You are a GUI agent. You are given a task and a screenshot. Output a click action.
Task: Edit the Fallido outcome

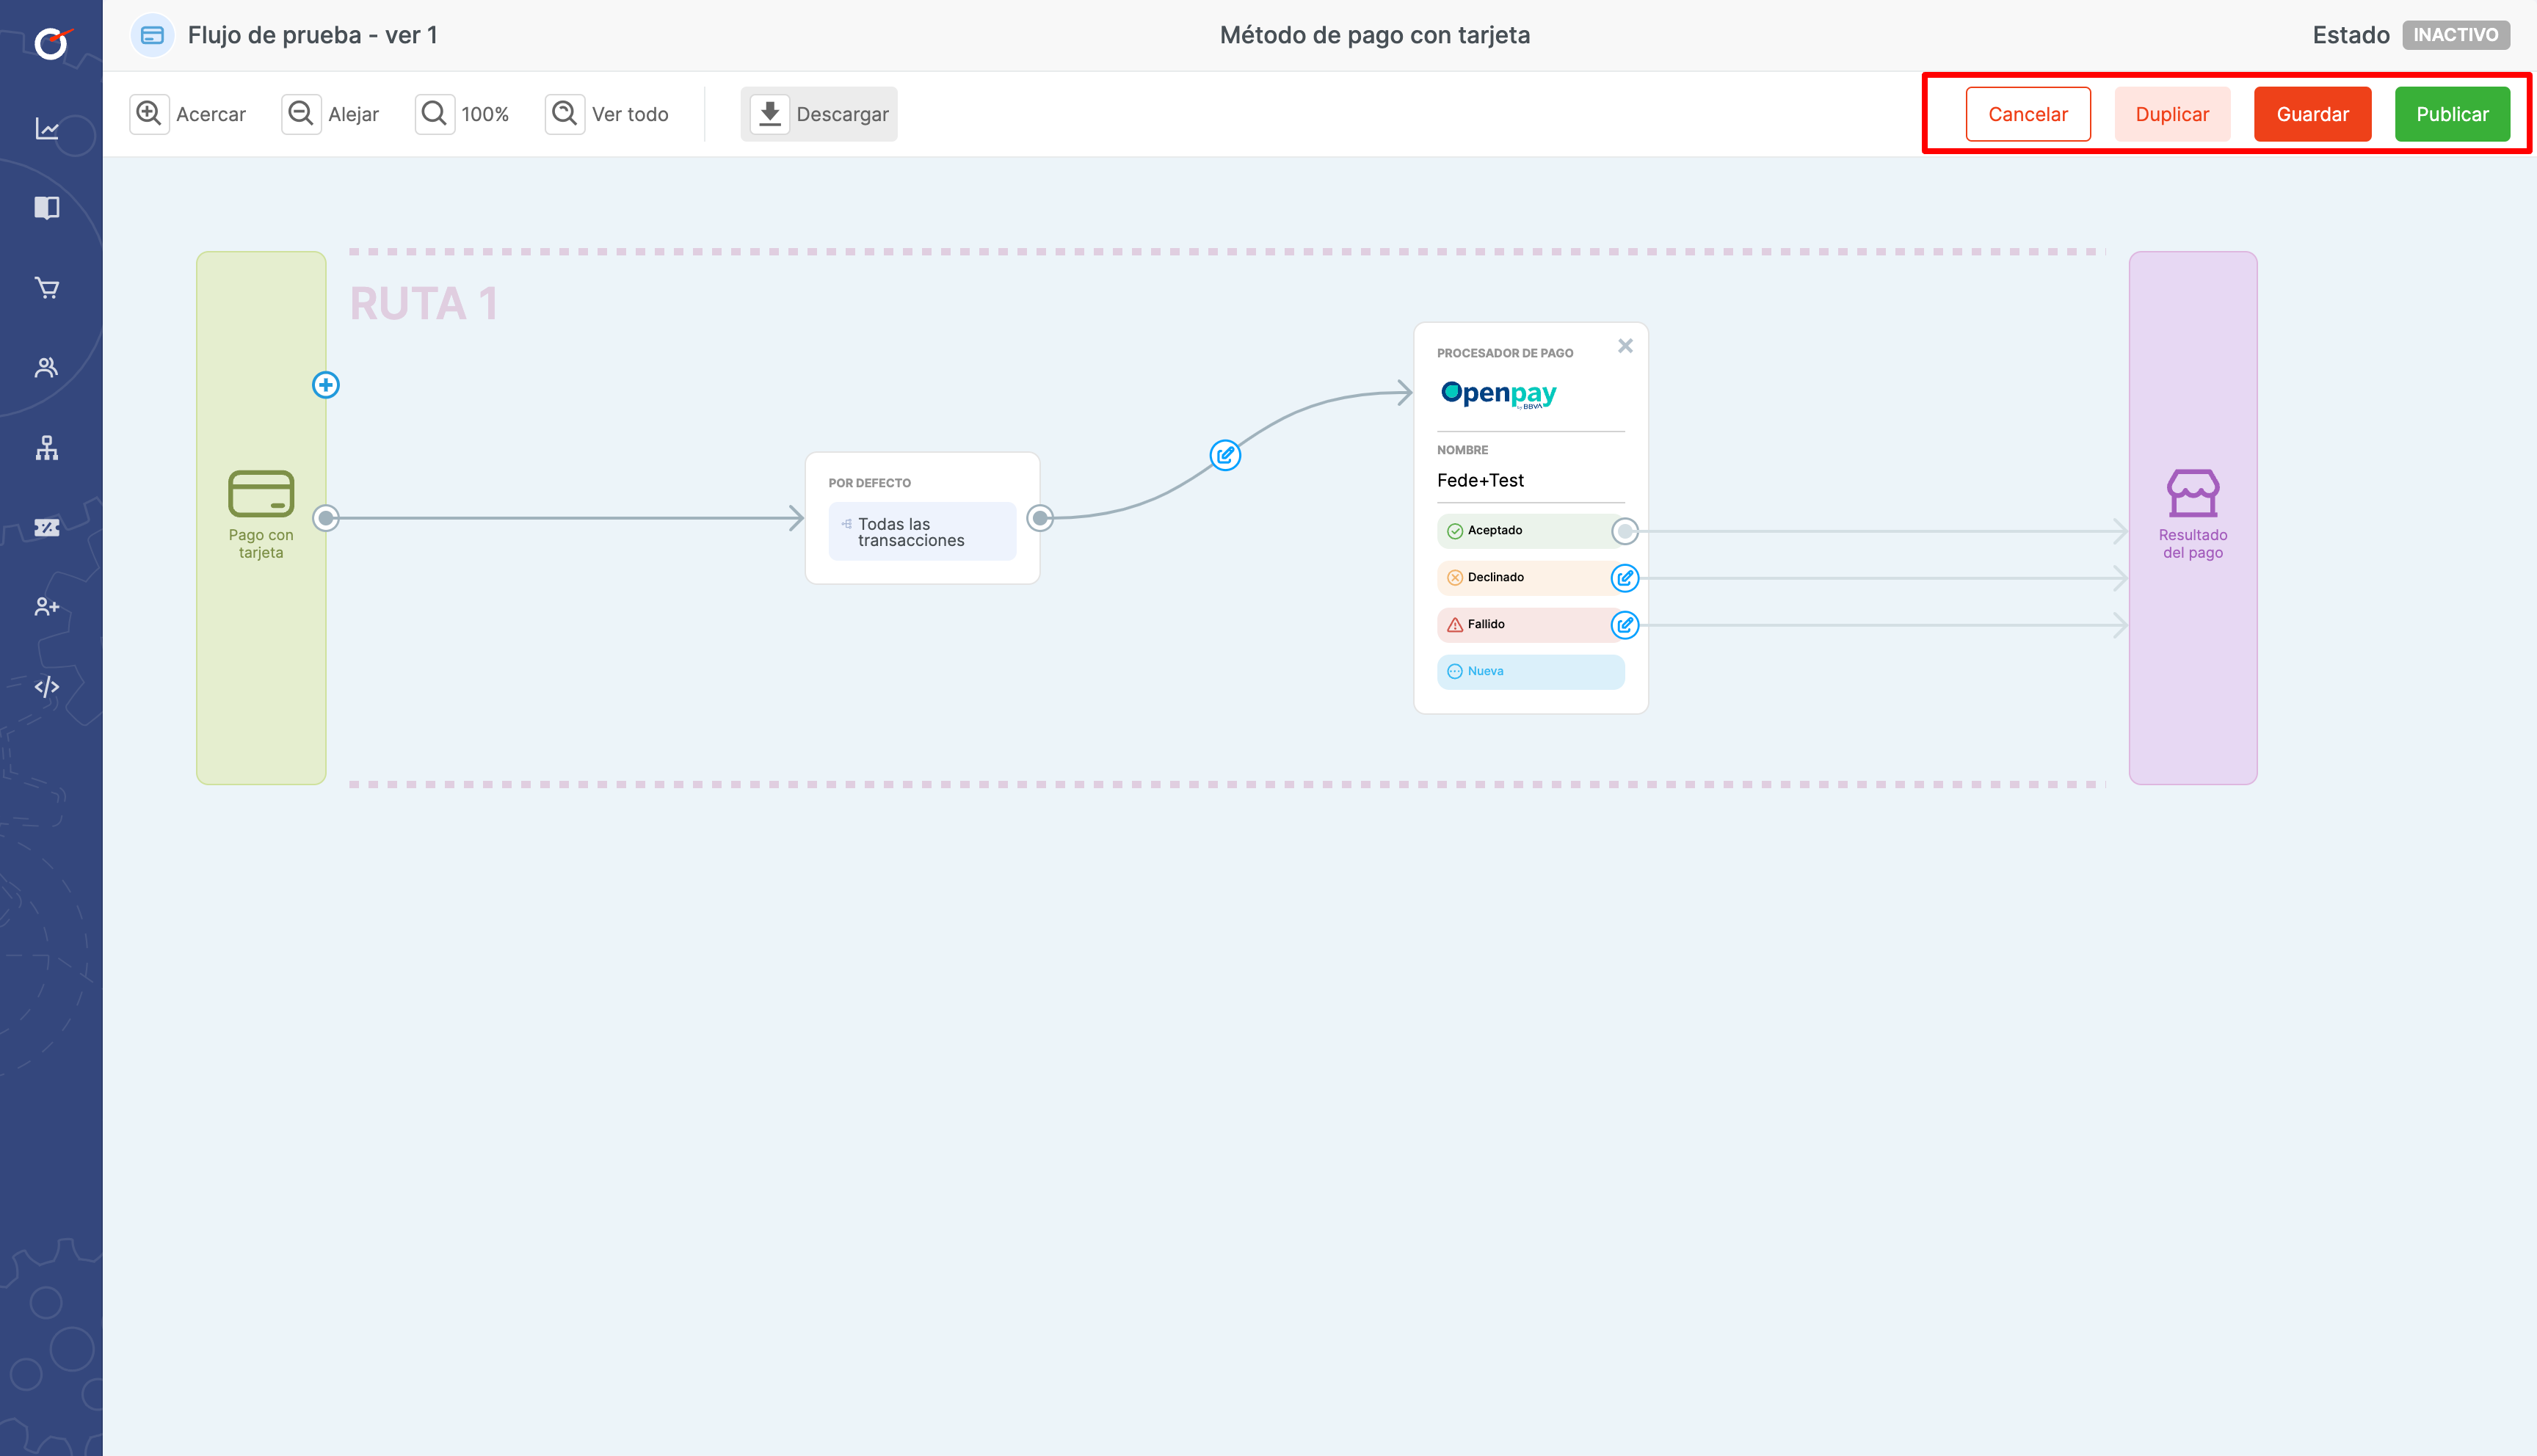point(1625,625)
